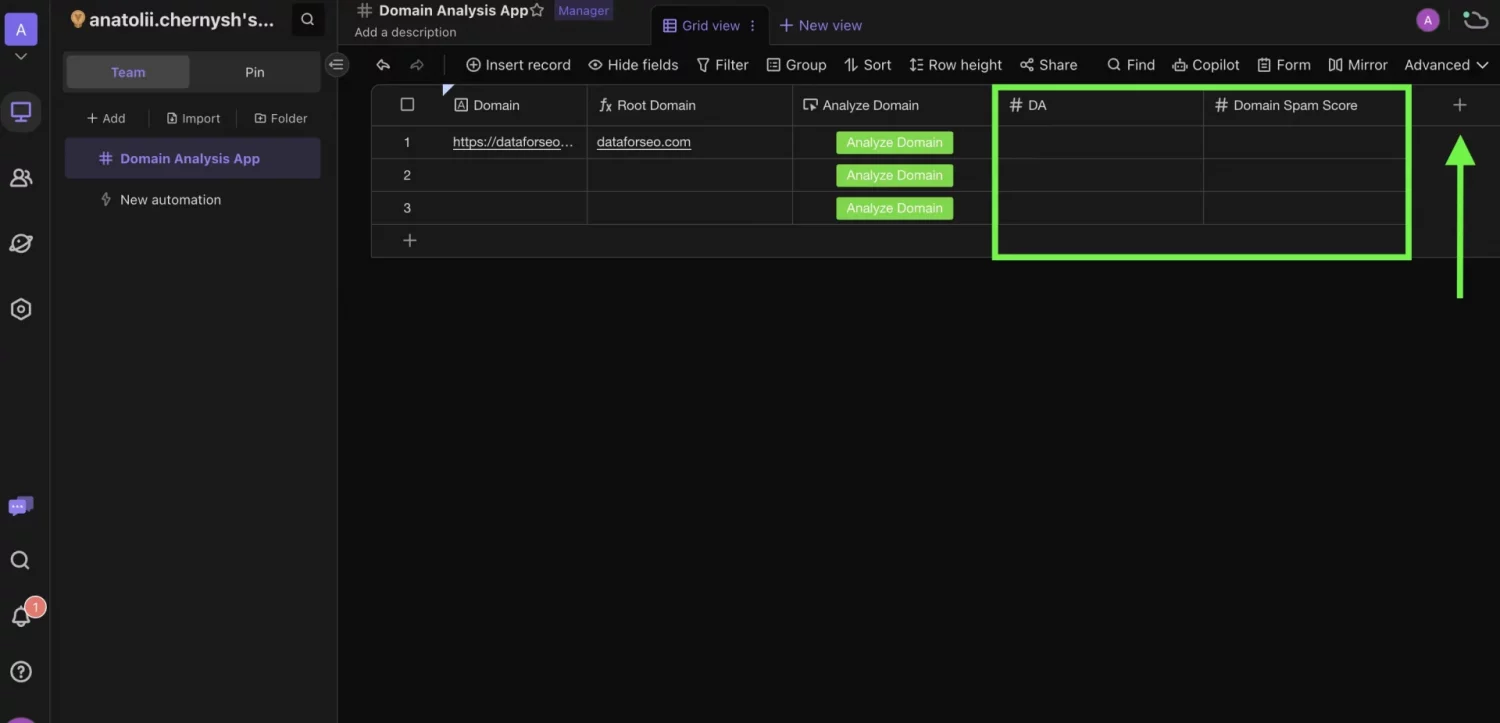Add a new column with plus icon
Screen dimensions: 1500x723
1459,105
